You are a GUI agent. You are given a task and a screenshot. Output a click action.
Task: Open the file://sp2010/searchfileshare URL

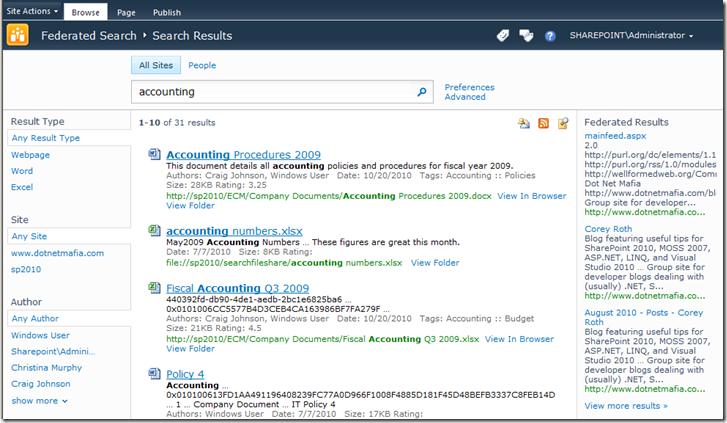pyautogui.click(x=284, y=263)
